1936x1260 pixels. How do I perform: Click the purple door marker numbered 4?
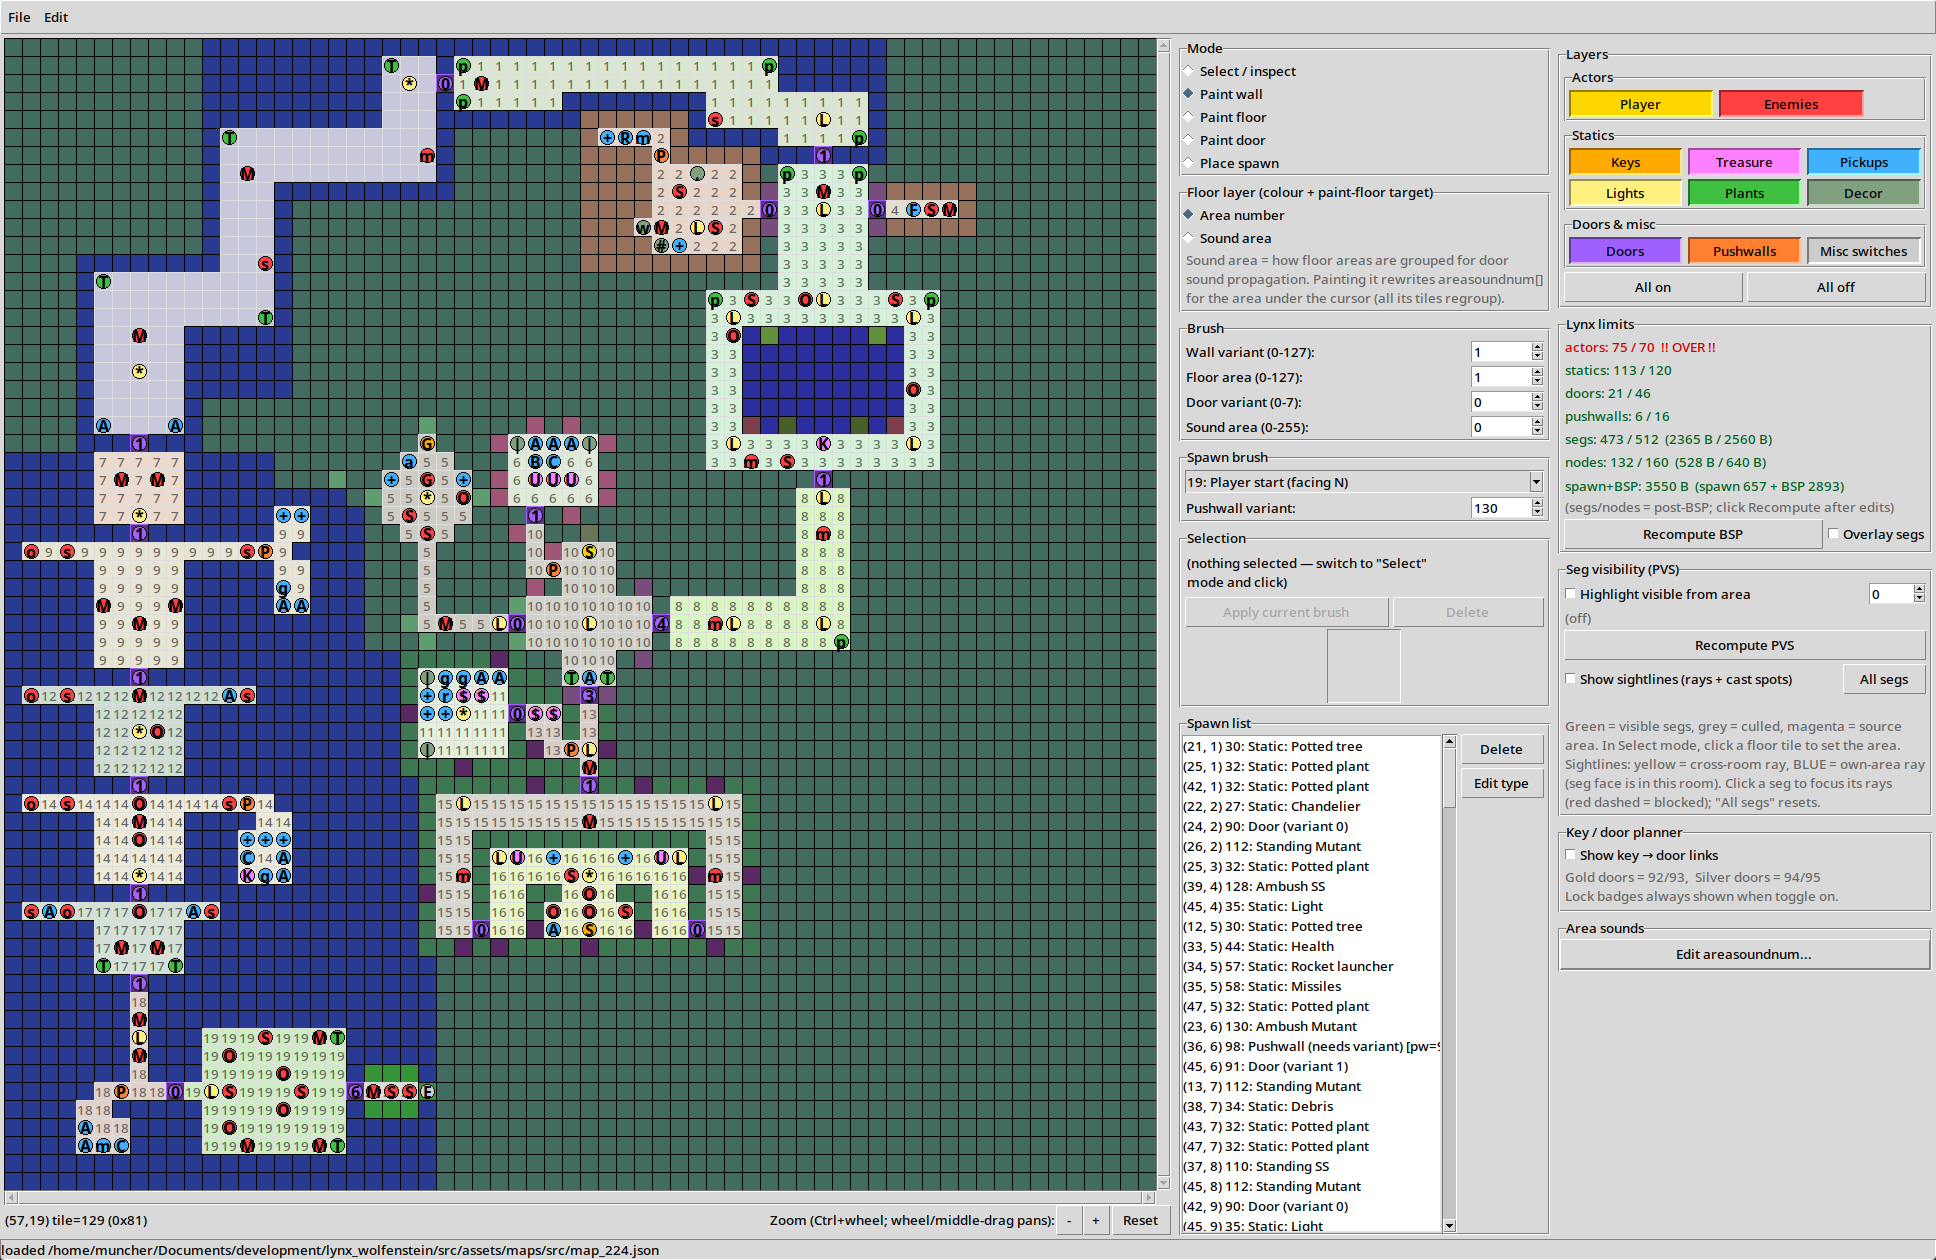661,623
